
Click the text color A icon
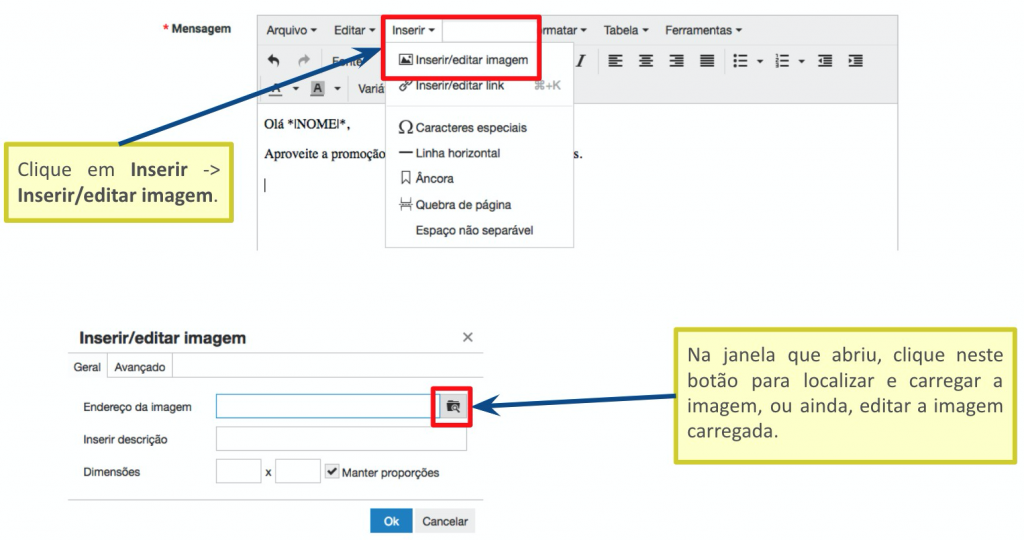(276, 88)
